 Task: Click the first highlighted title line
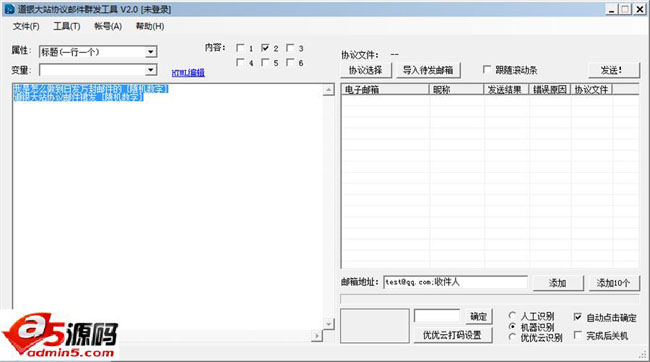(x=91, y=88)
